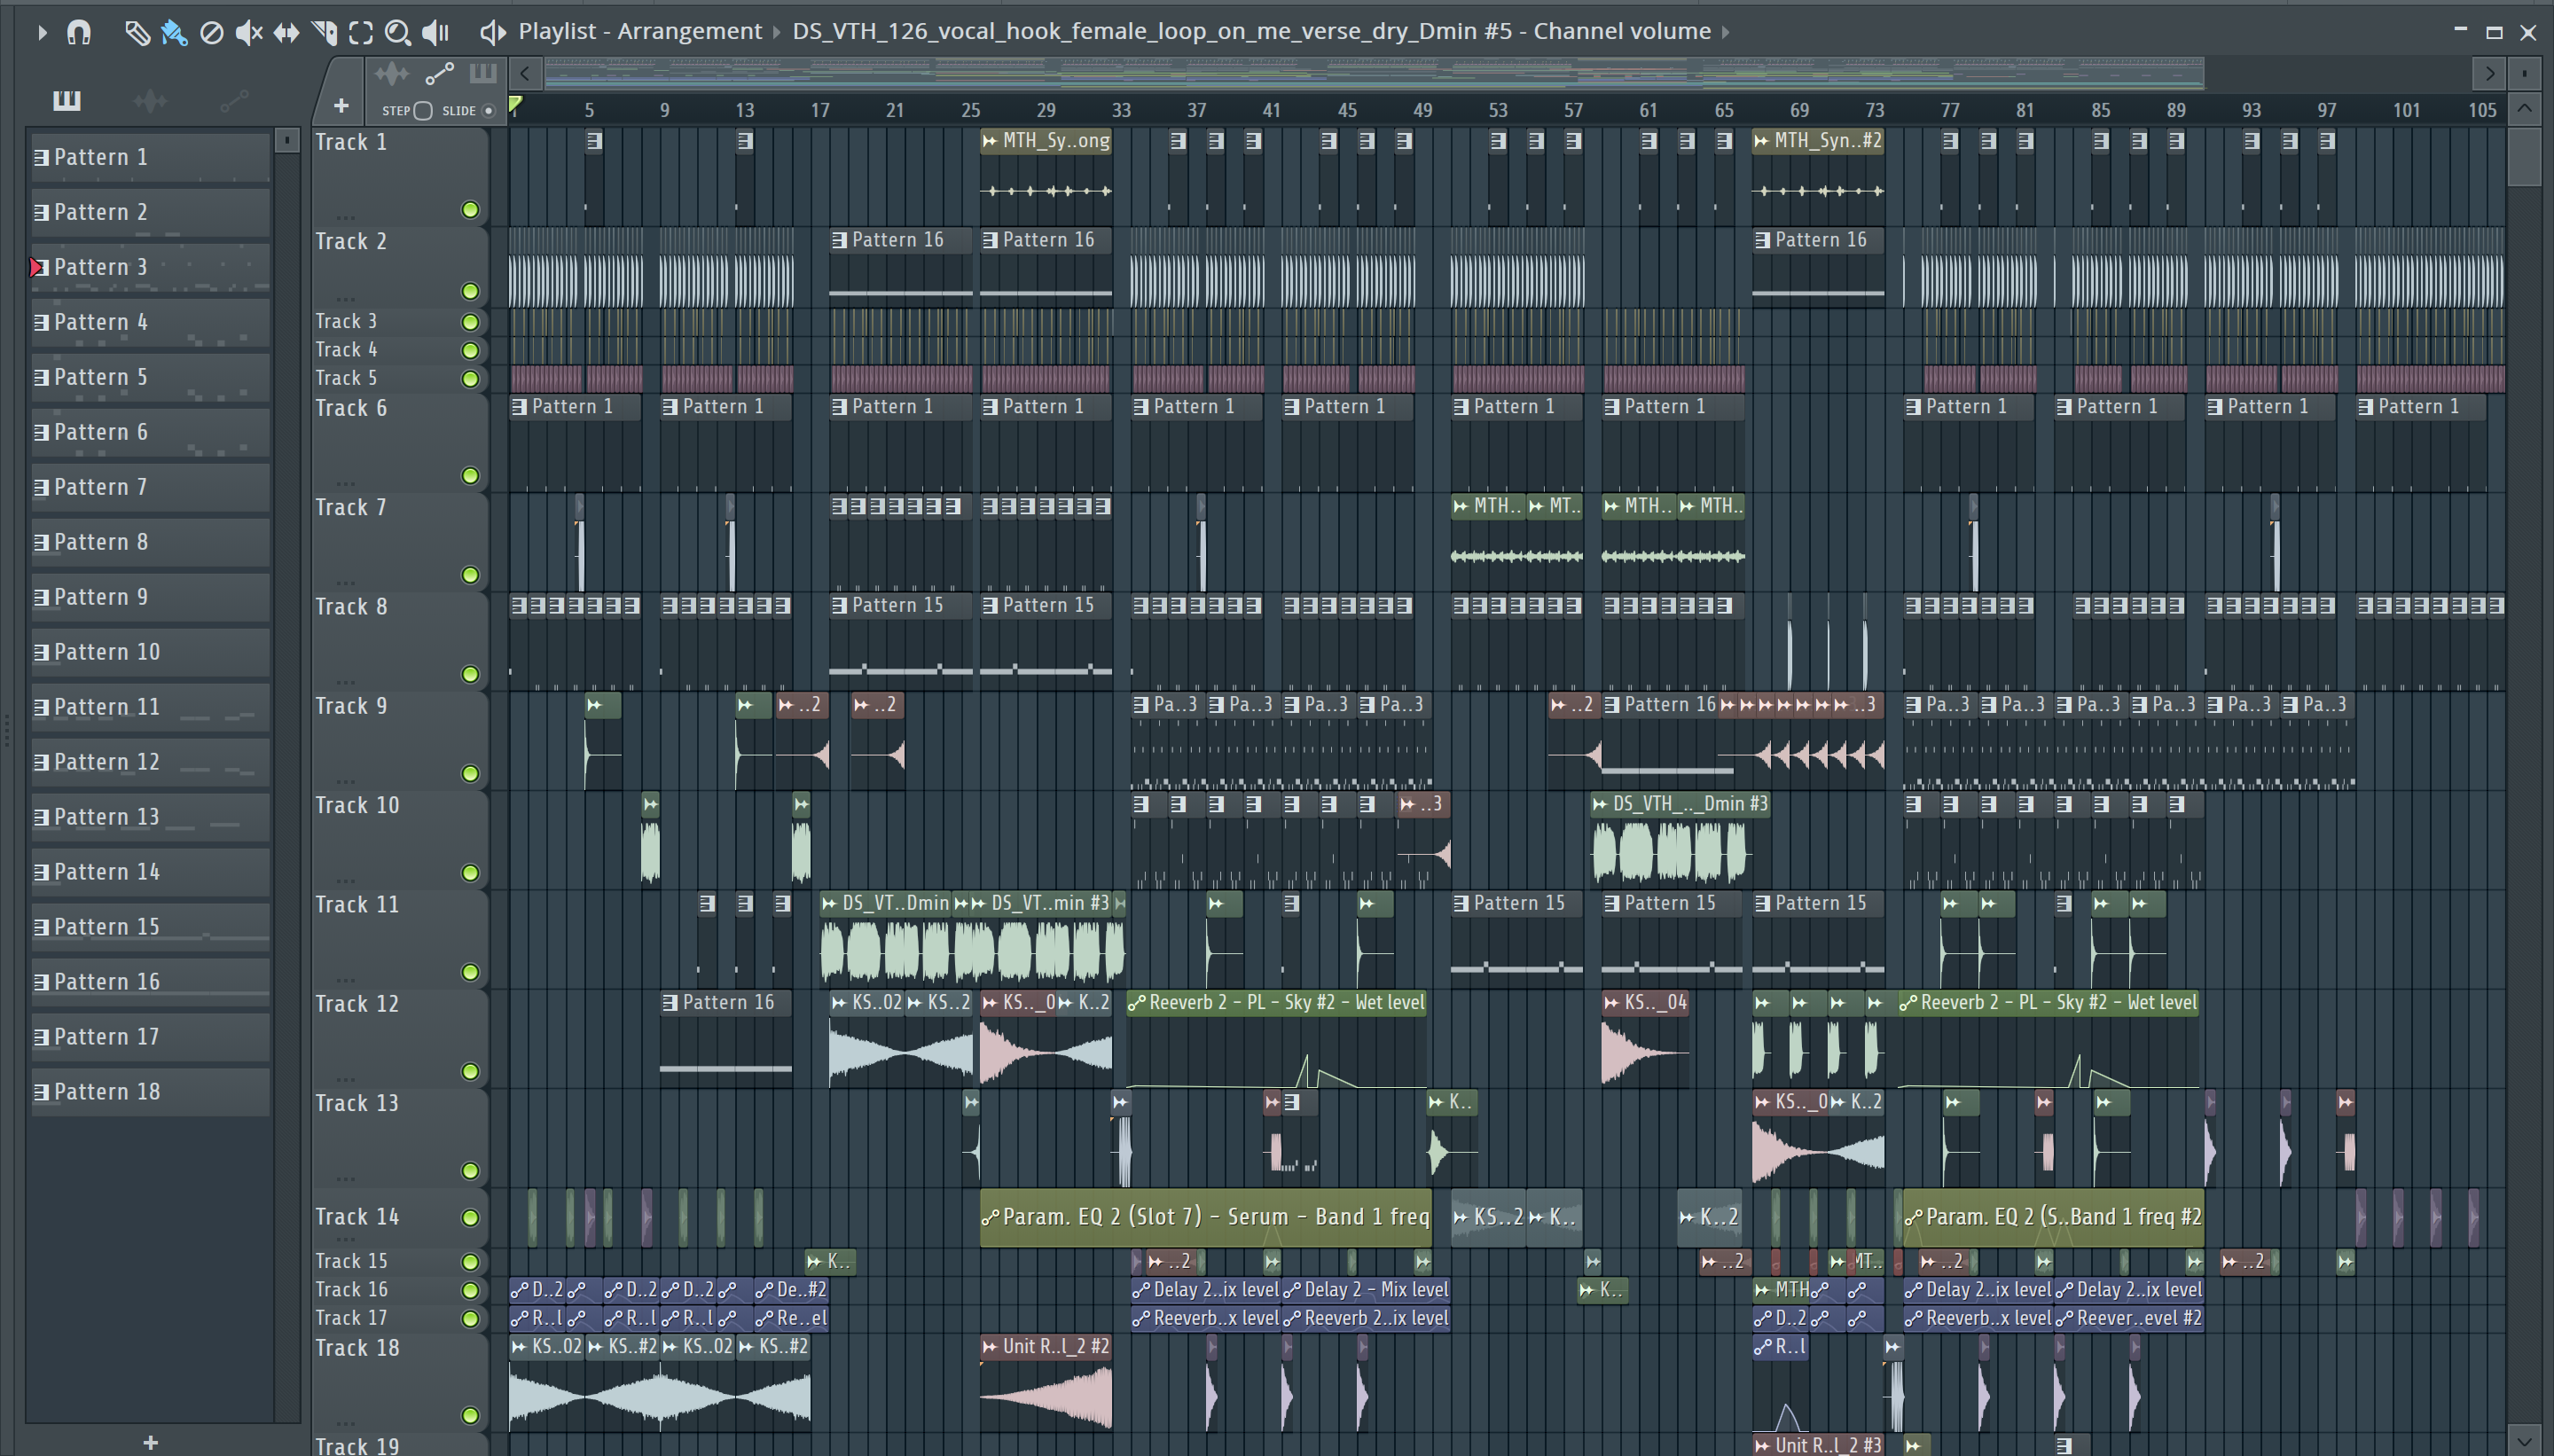The image size is (2554, 1456).
Task: Open menu of Unit R..l_2 #2 clip
Action: click(x=990, y=1347)
